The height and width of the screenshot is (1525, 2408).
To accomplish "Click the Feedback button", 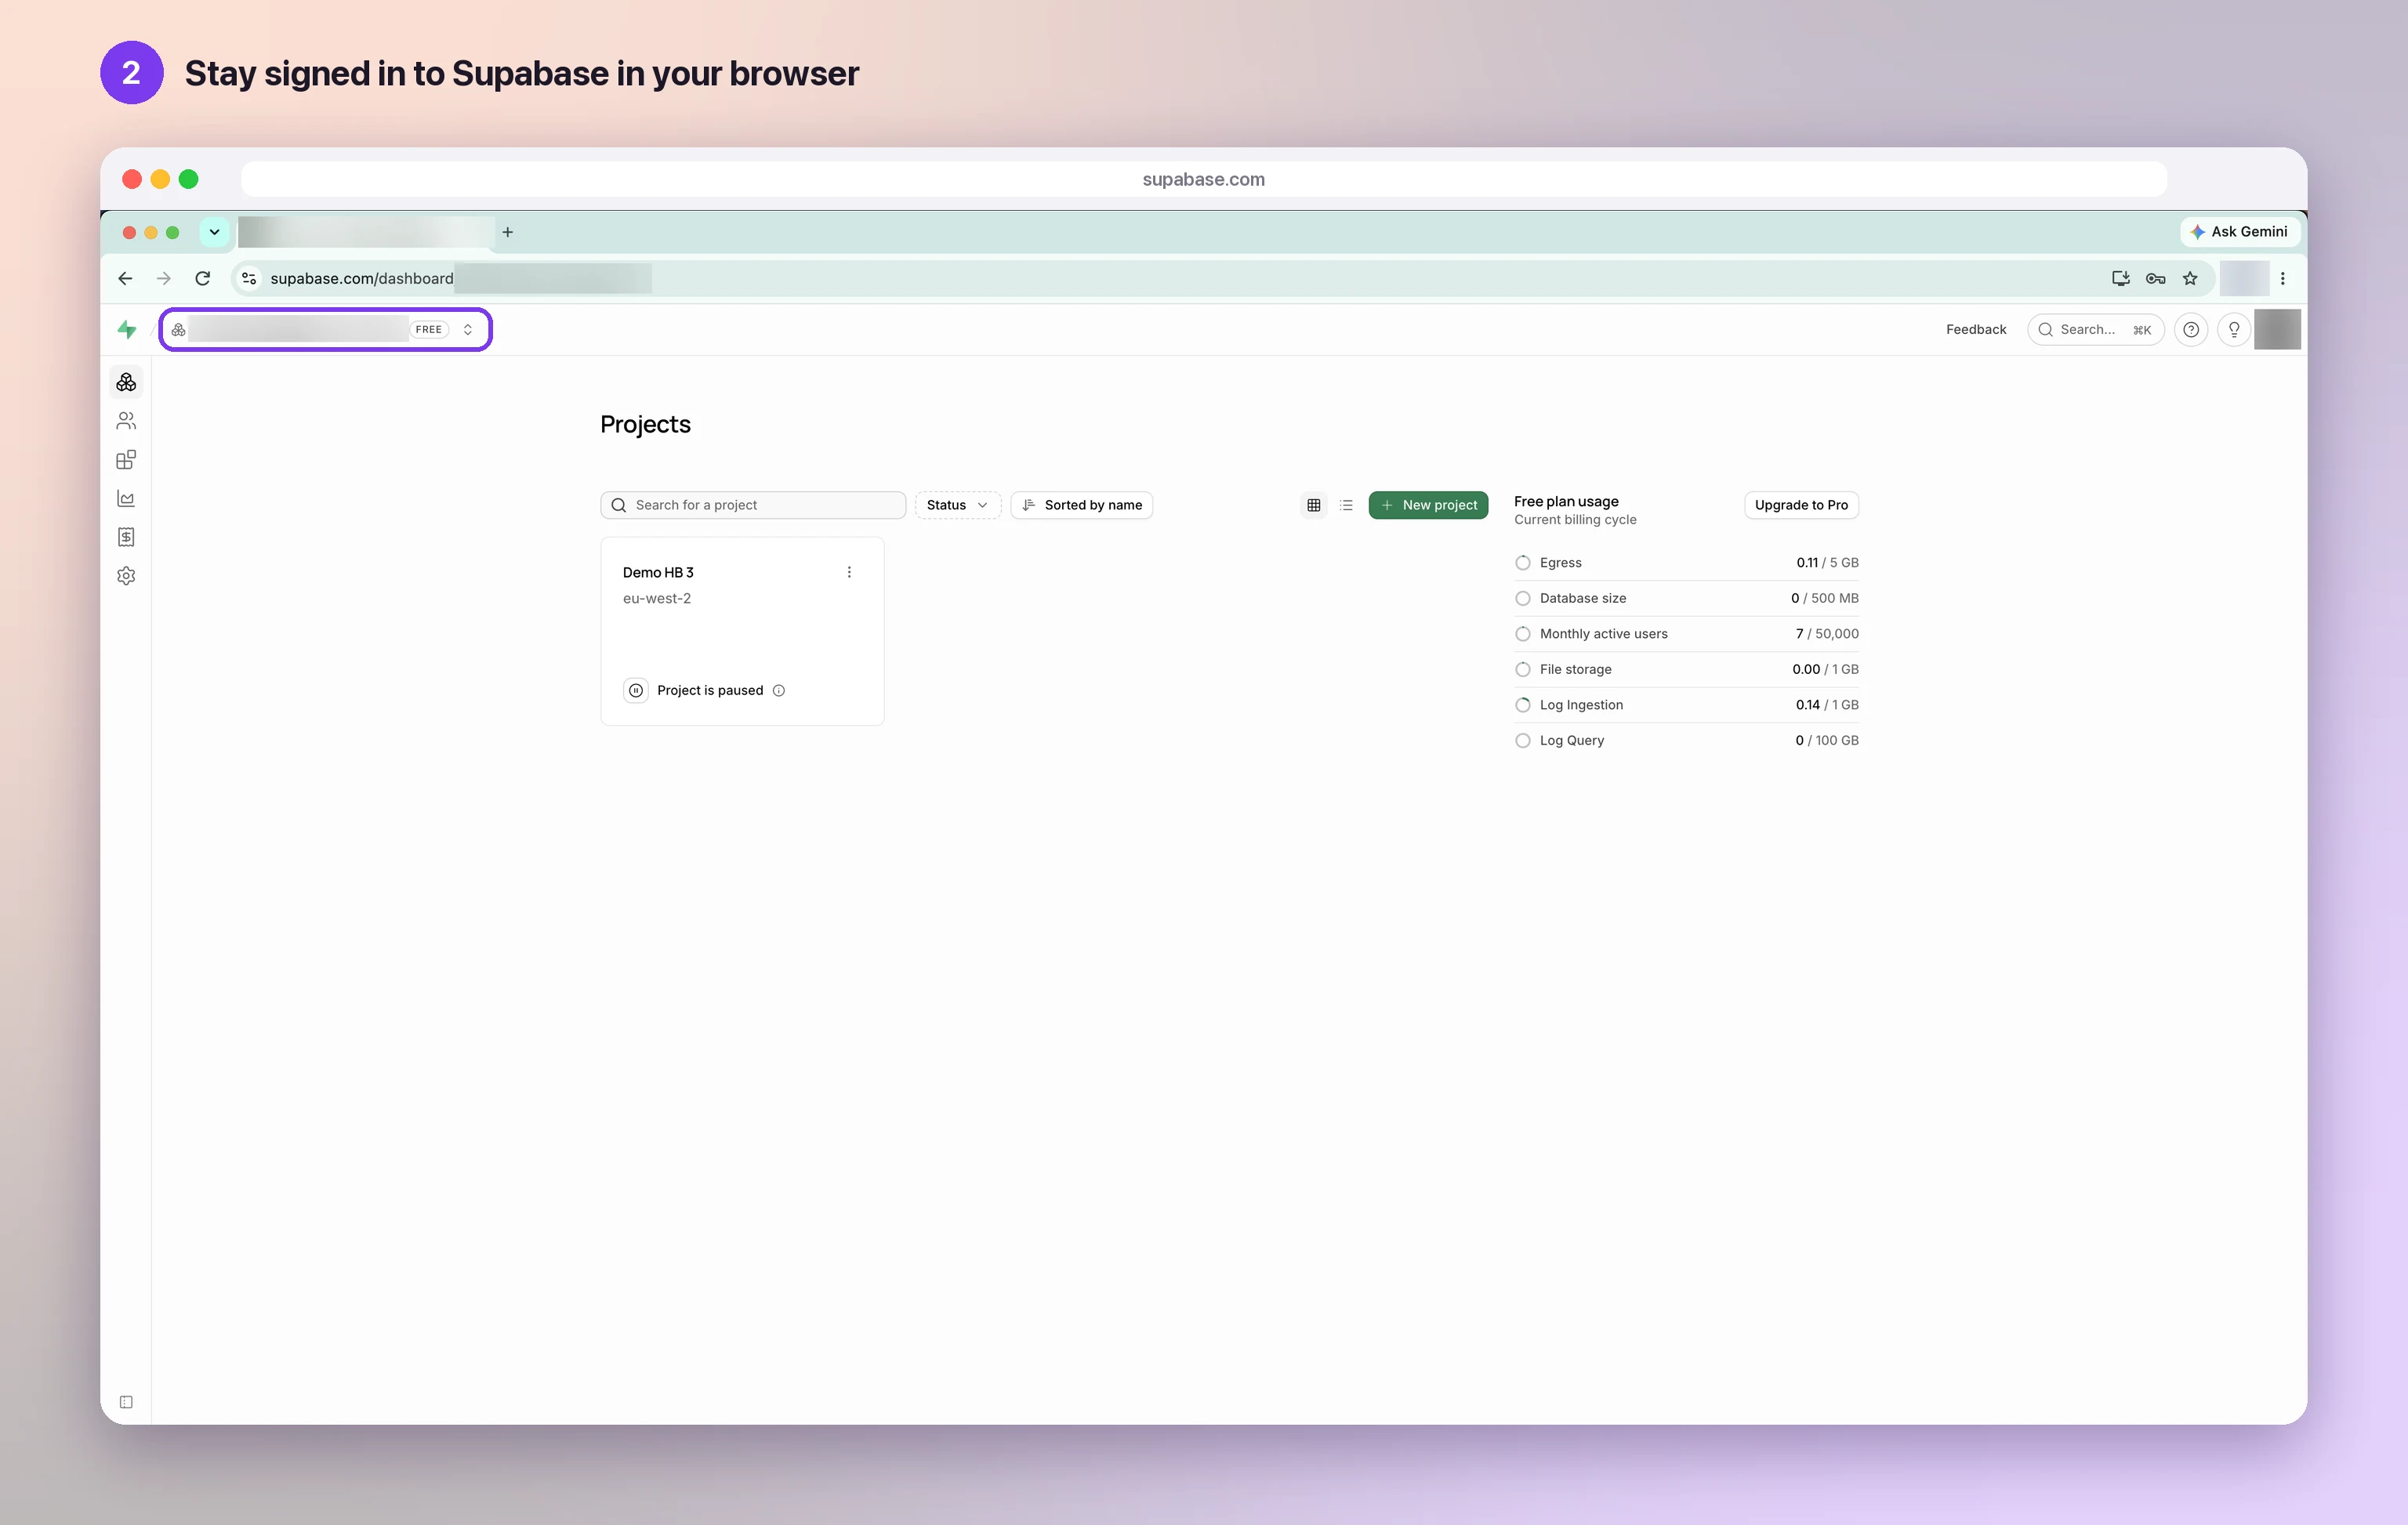I will coord(1975,329).
